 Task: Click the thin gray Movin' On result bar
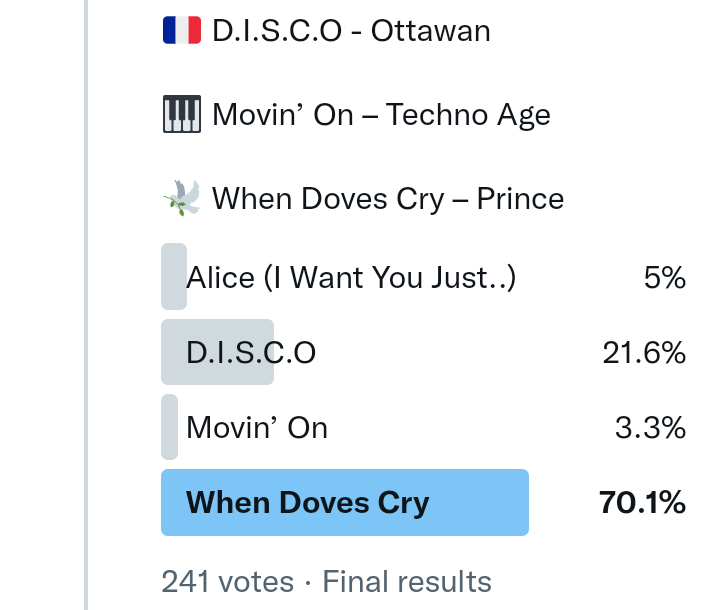pyautogui.click(x=170, y=428)
